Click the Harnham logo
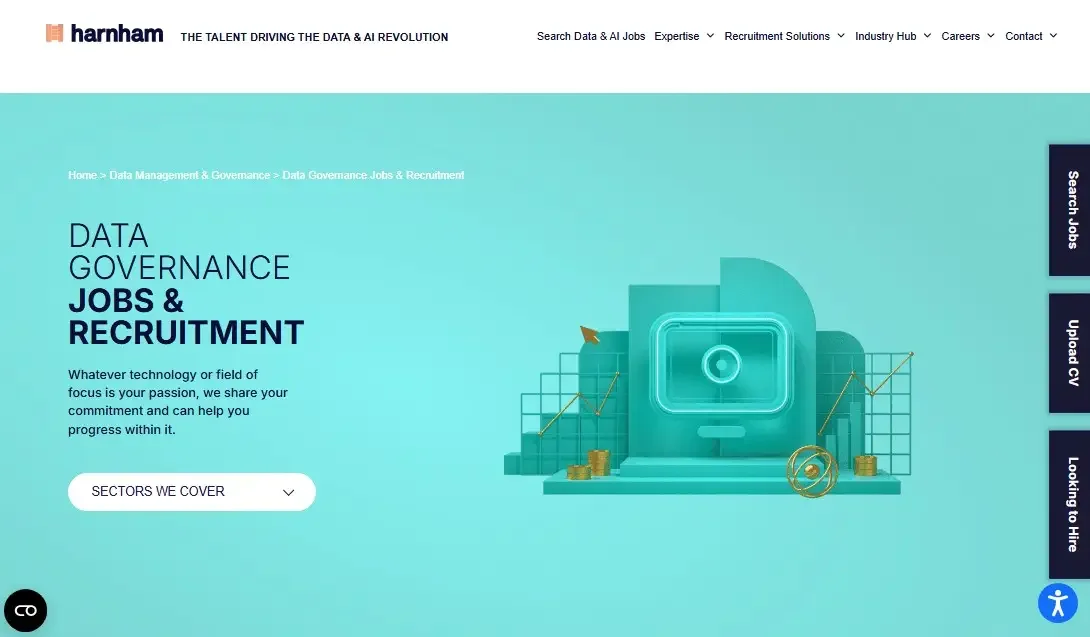 point(104,33)
